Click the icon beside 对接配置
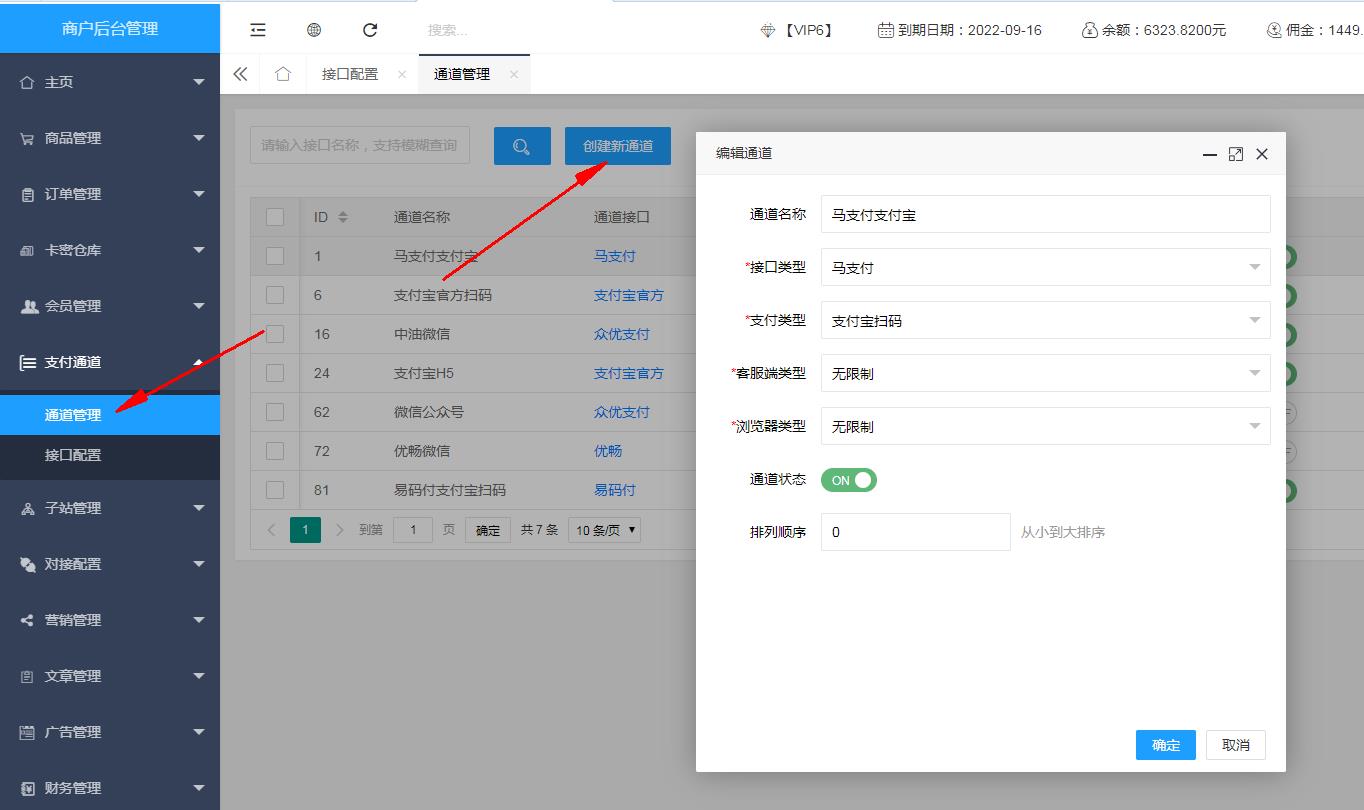The width and height of the screenshot is (1364, 810). click(27, 564)
